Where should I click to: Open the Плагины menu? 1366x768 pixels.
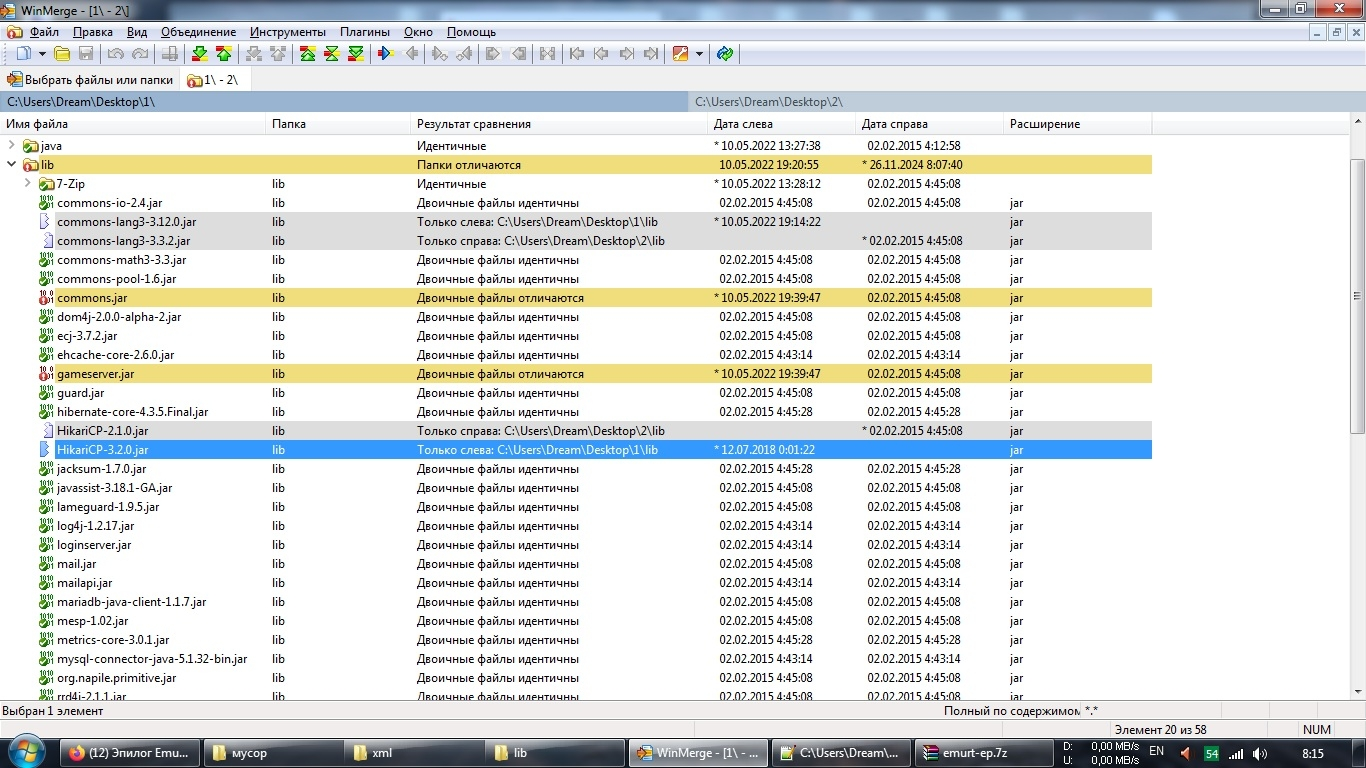(x=365, y=32)
